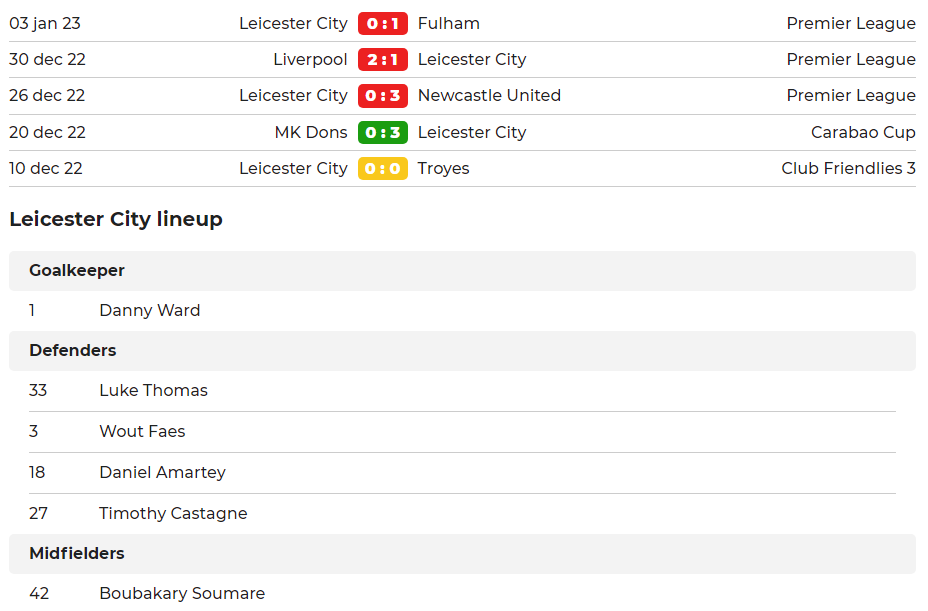Open the Carabao Cup competition link
928x611 pixels.
(863, 132)
